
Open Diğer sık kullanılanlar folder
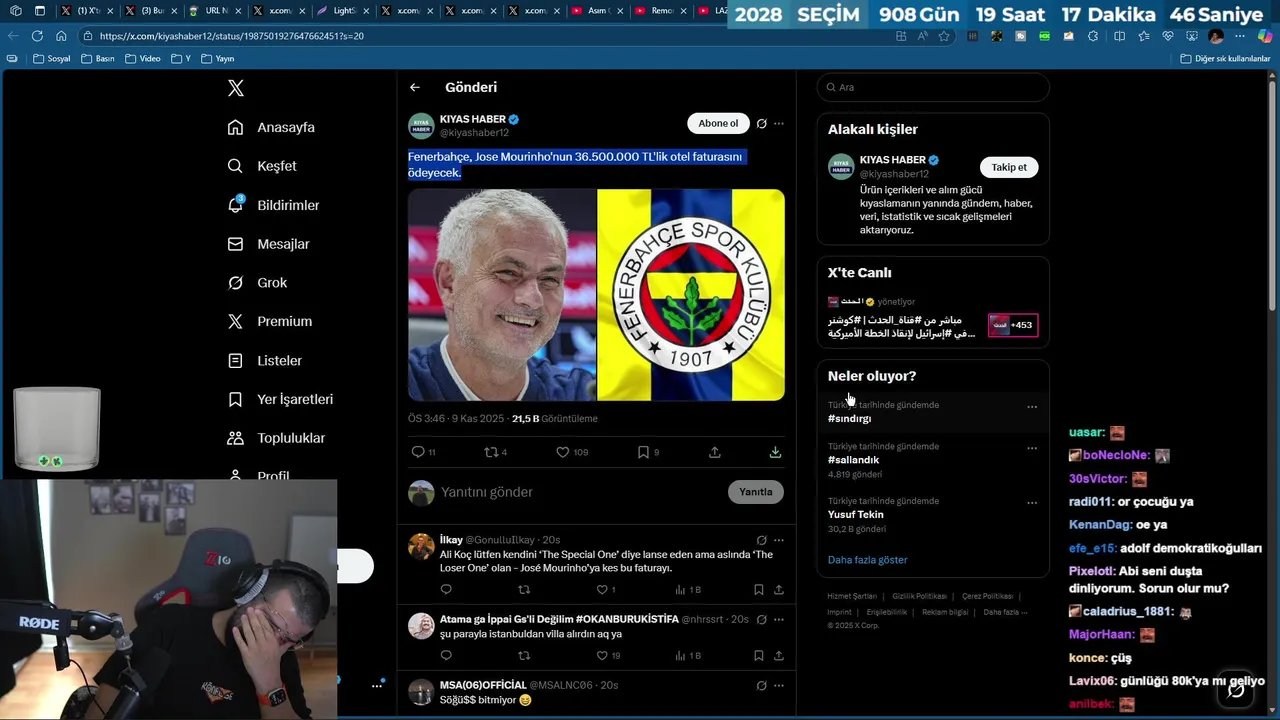click(x=1225, y=59)
